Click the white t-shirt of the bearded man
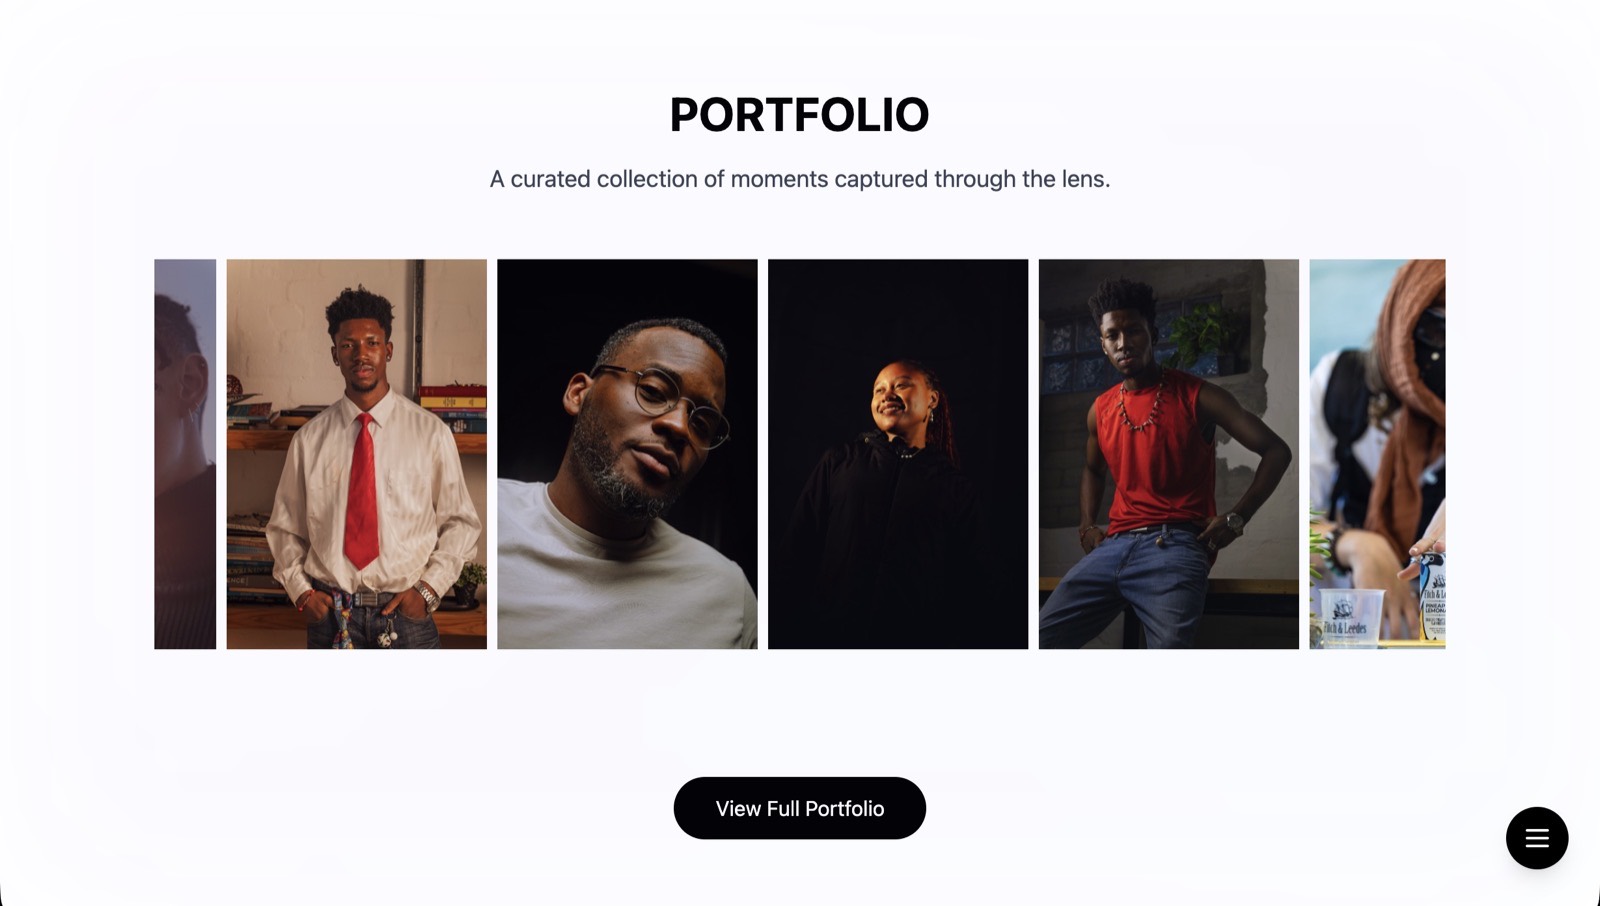Image resolution: width=1600 pixels, height=906 pixels. coord(625,568)
